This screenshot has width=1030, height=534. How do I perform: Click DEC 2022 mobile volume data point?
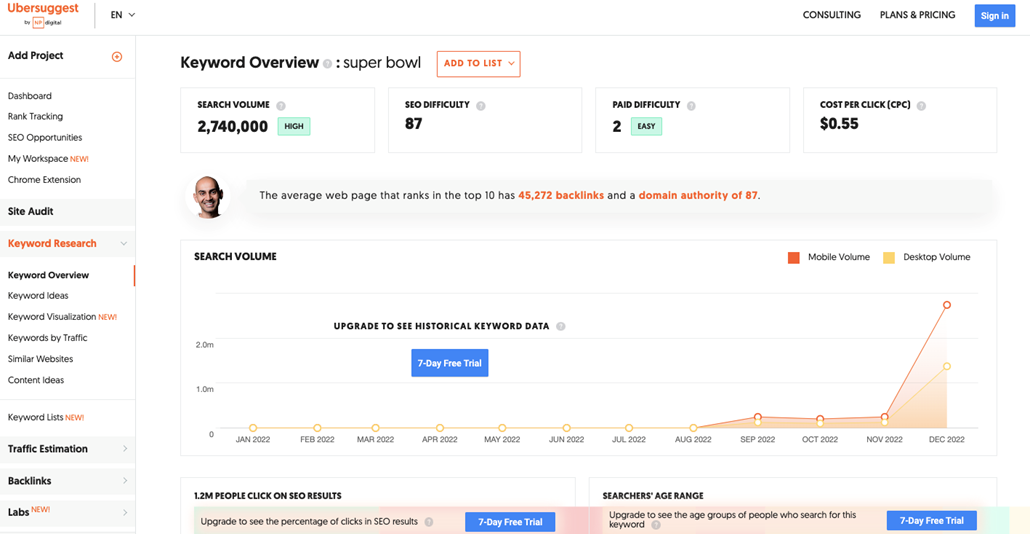tap(947, 305)
